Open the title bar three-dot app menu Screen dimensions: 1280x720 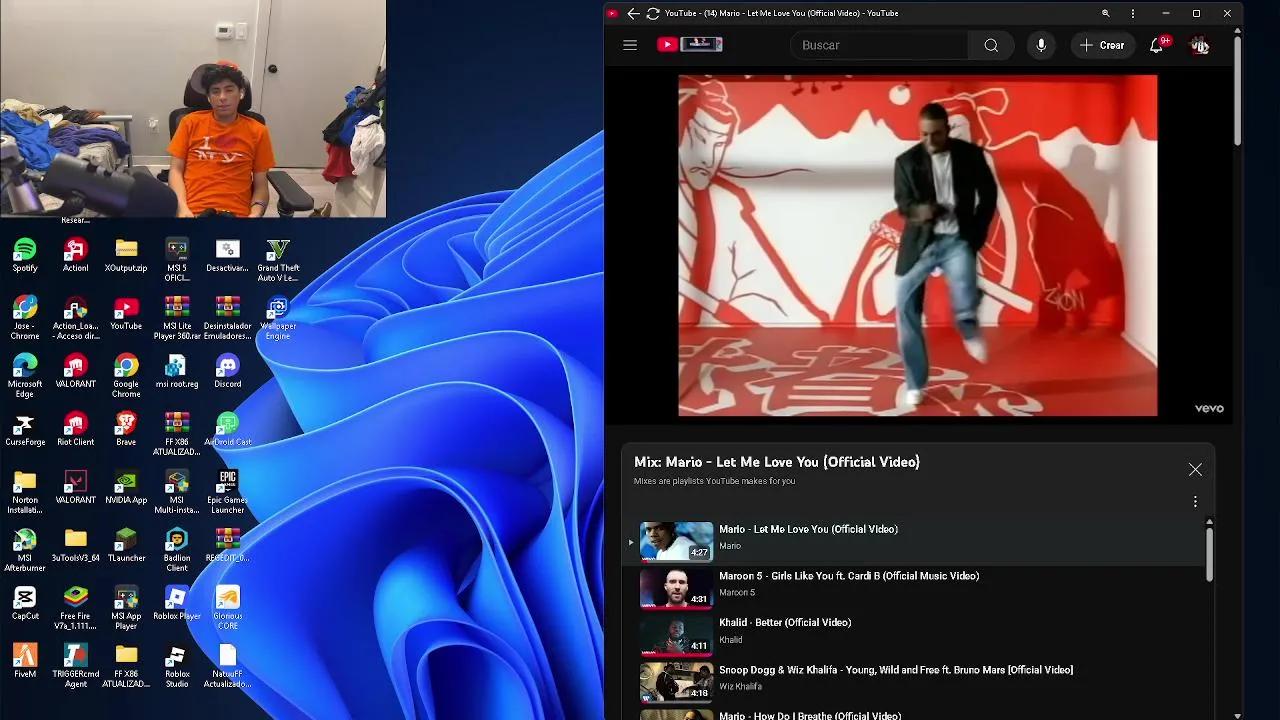[1133, 13]
